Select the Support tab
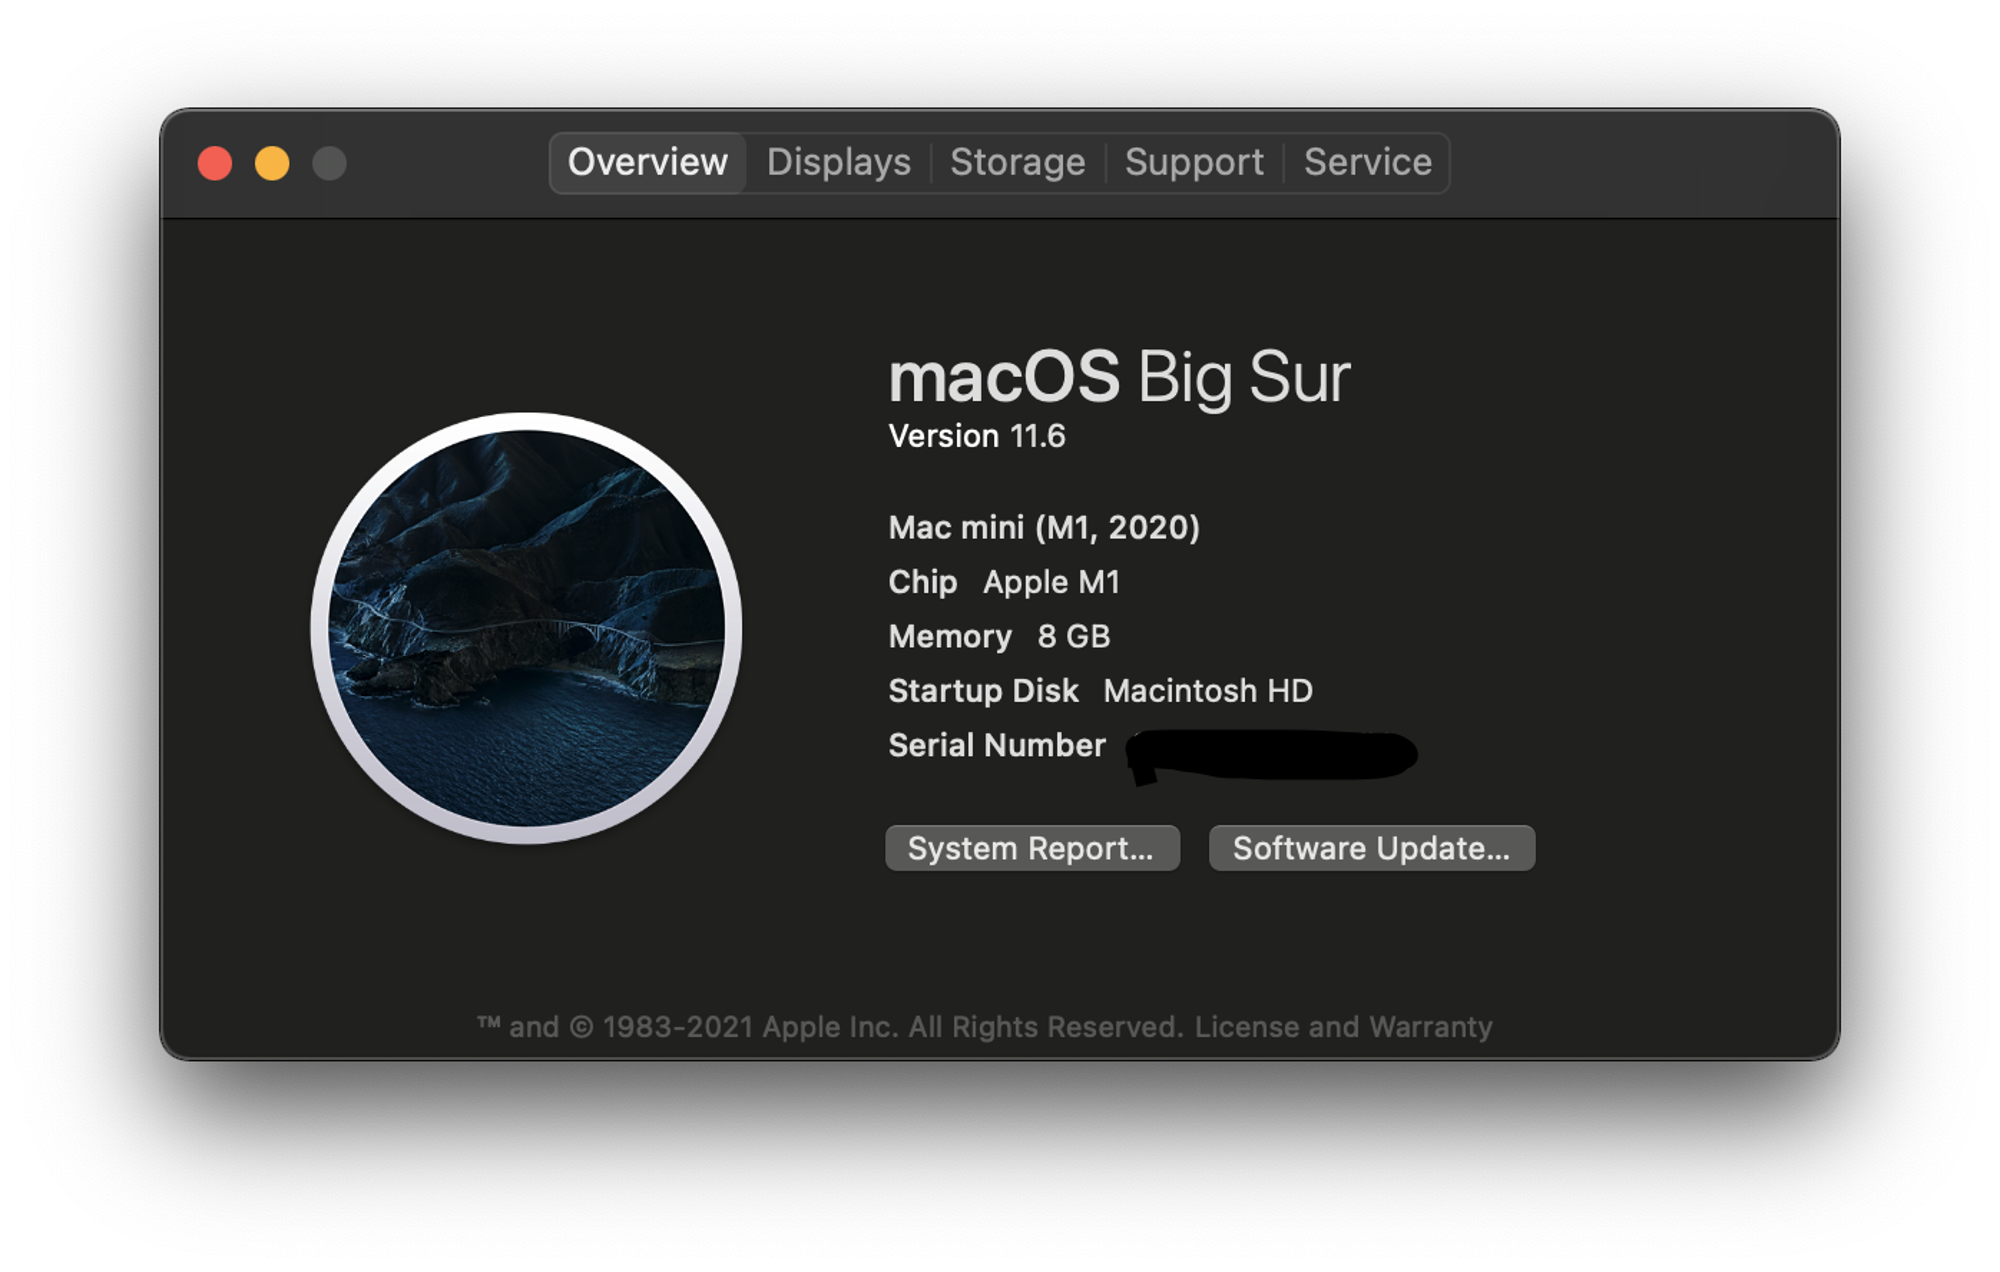The image size is (2000, 1272). [x=1194, y=162]
